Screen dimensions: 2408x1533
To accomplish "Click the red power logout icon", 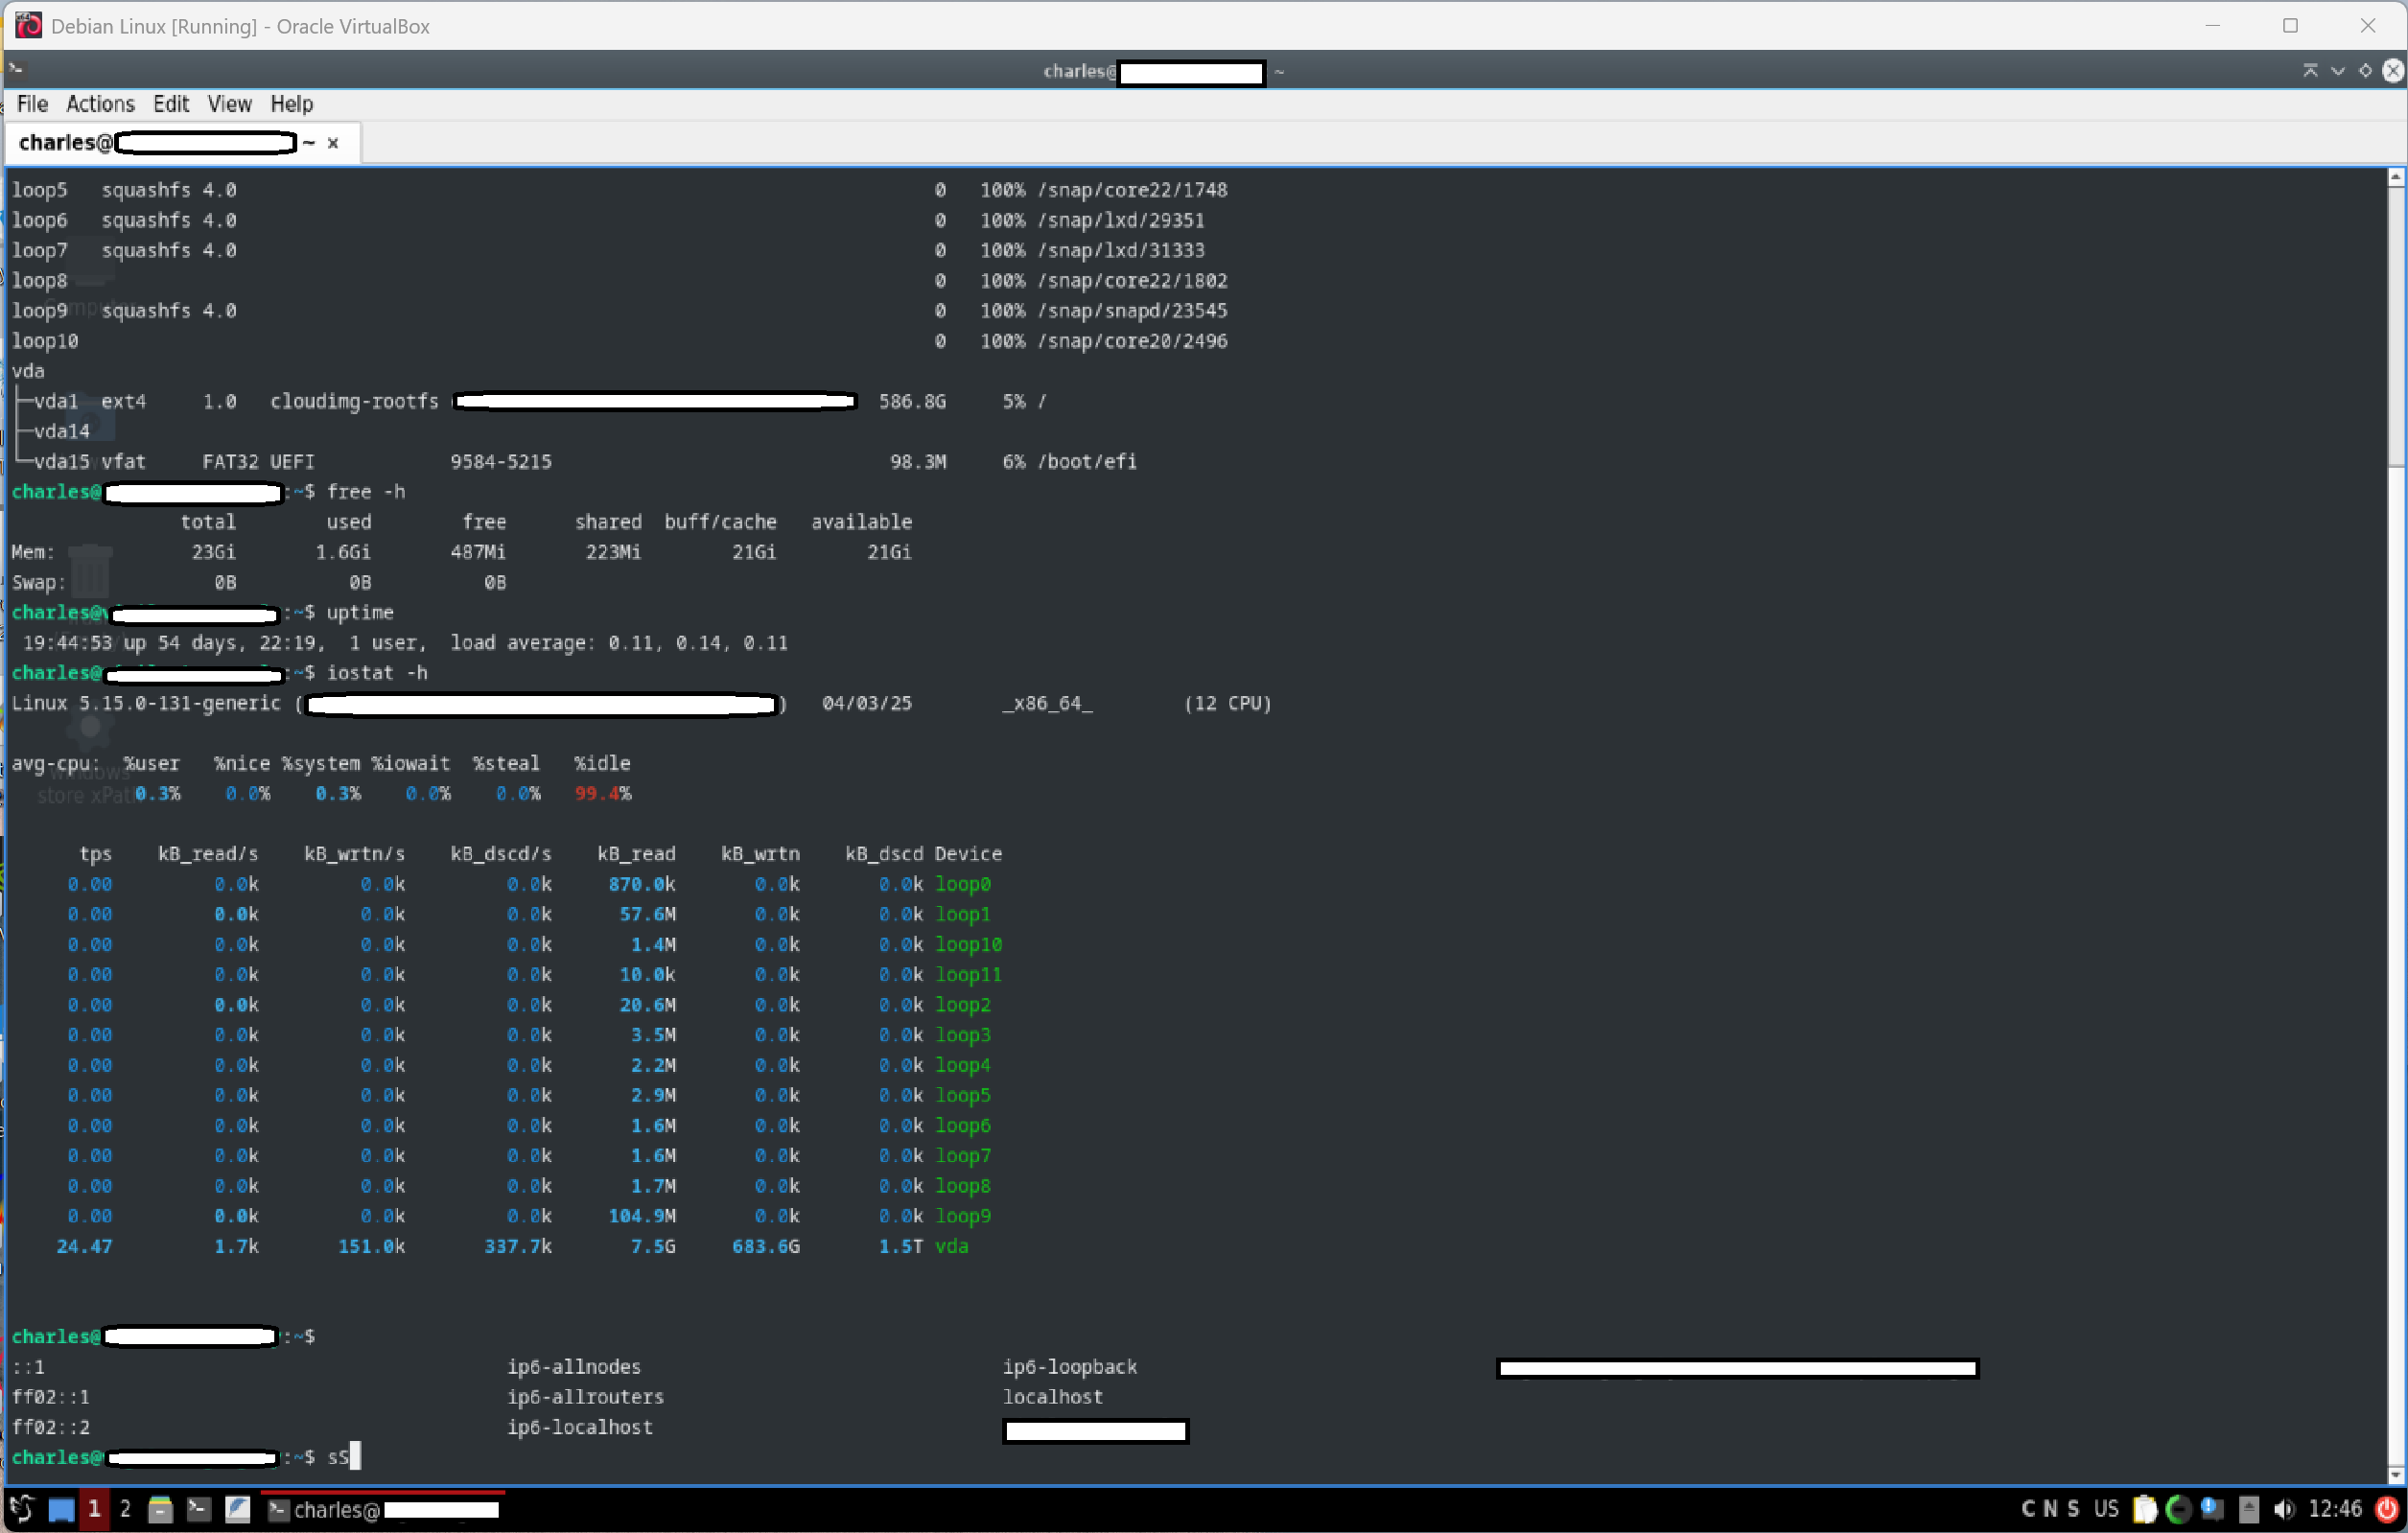I will pyautogui.click(x=2388, y=1509).
